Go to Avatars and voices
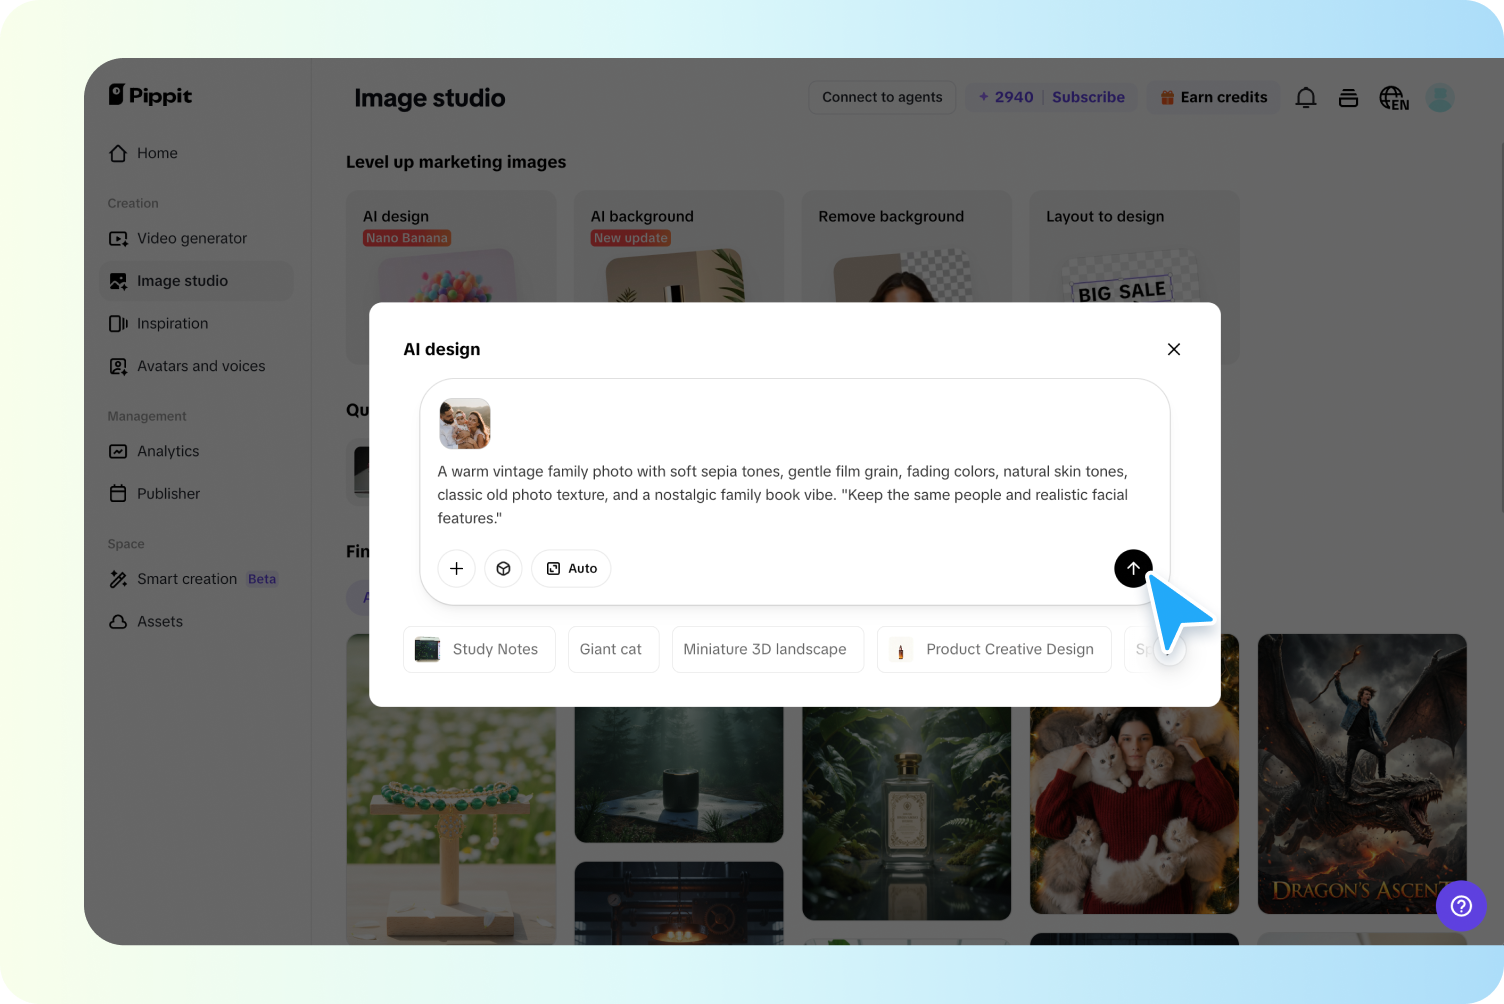The image size is (1504, 1004). [x=187, y=366]
